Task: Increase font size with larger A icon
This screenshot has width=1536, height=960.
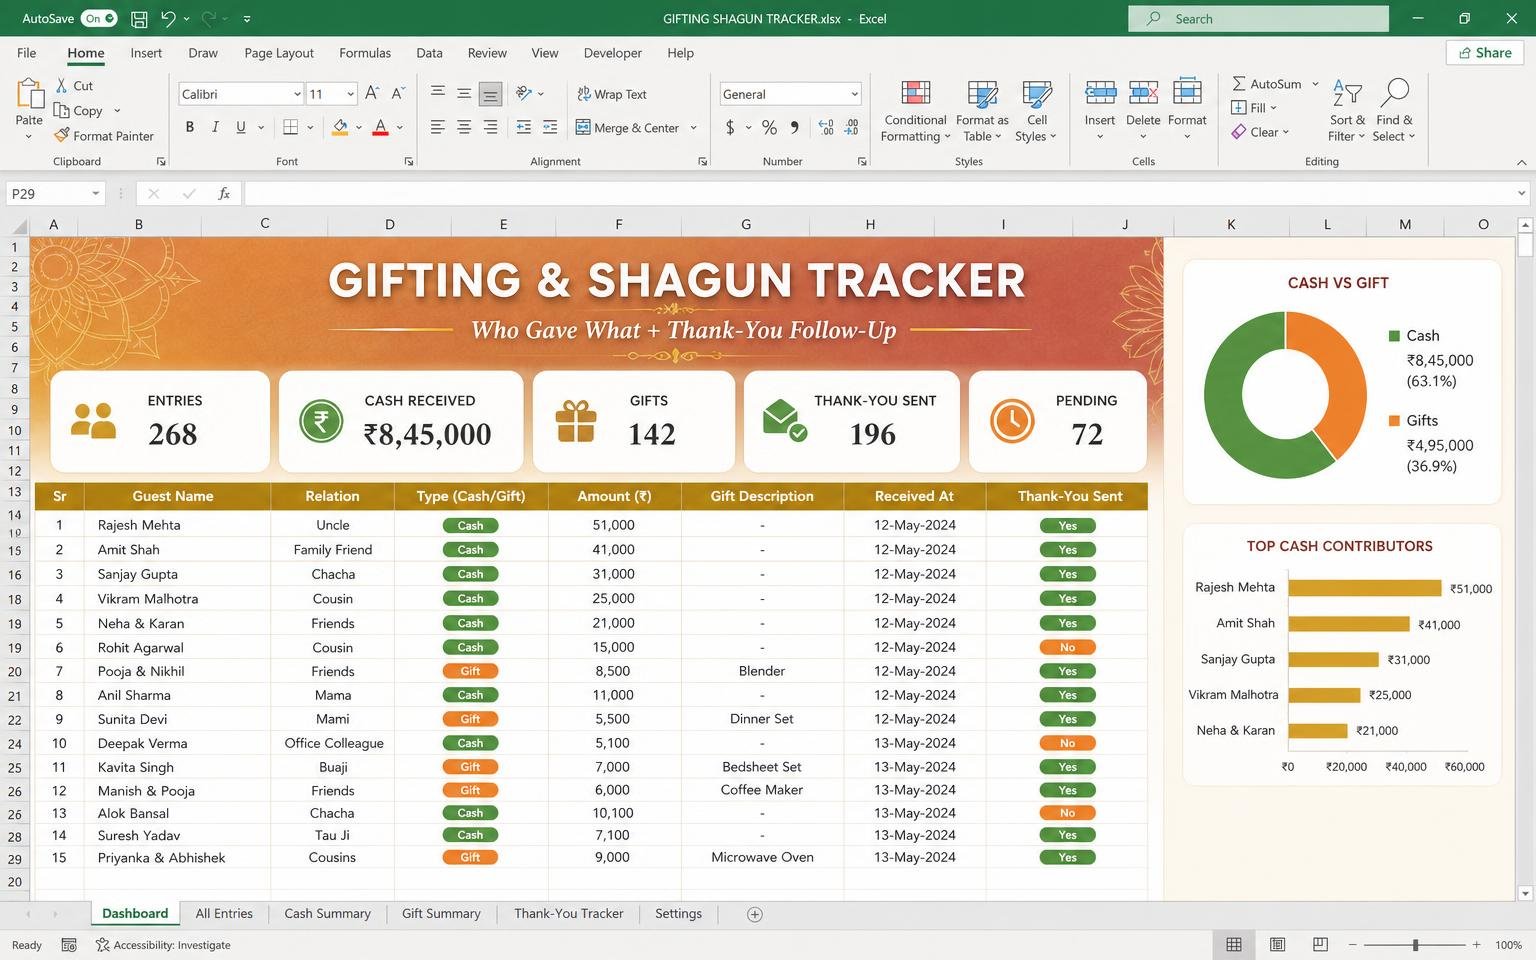Action: [x=372, y=93]
